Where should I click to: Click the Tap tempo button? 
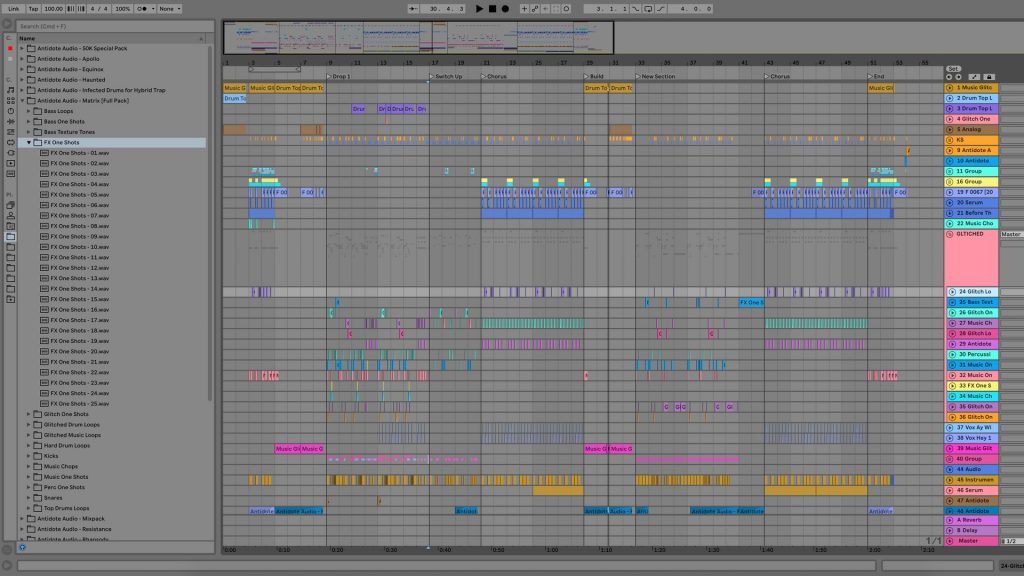pos(33,8)
